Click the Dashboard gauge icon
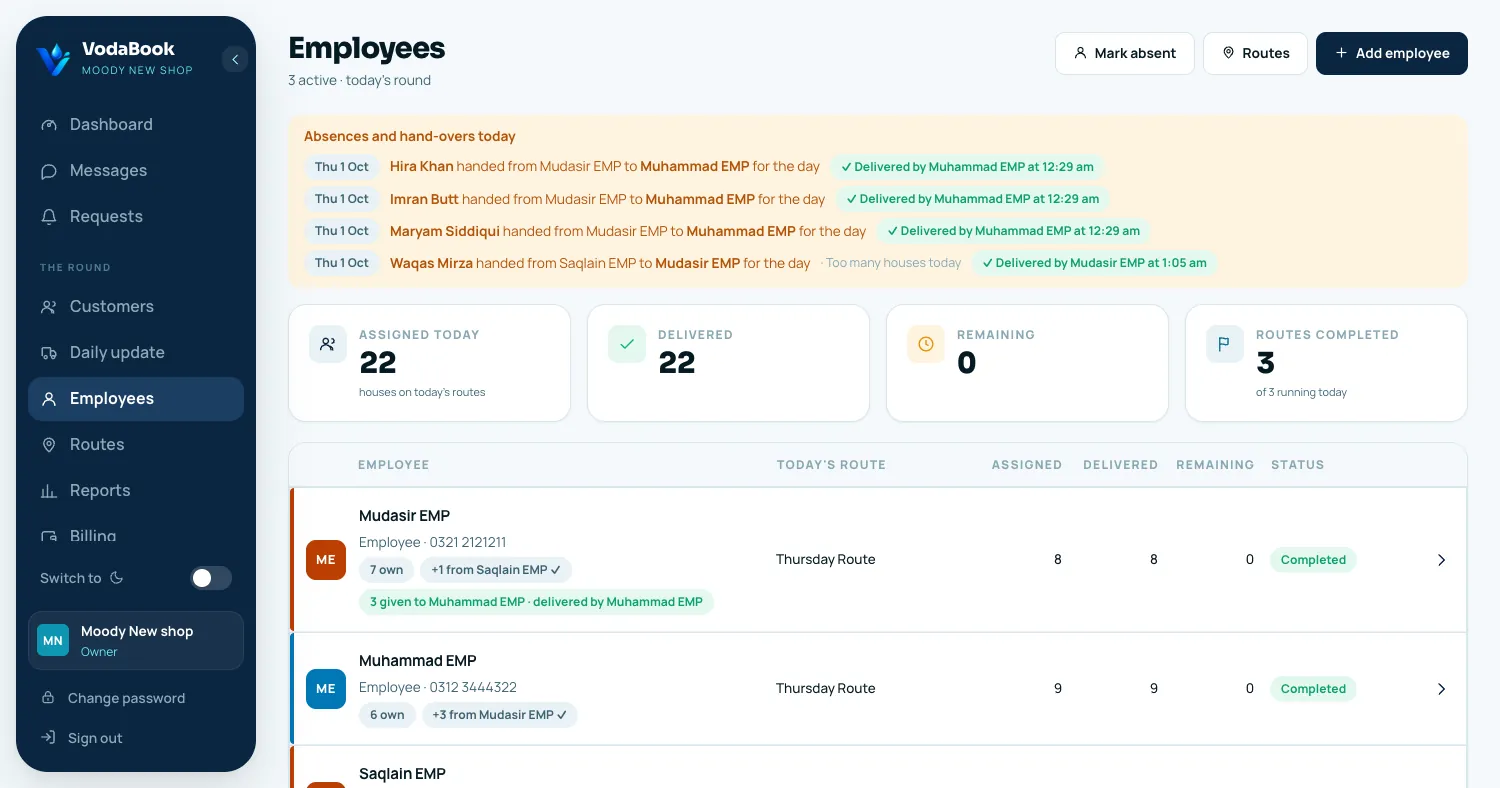 point(48,125)
